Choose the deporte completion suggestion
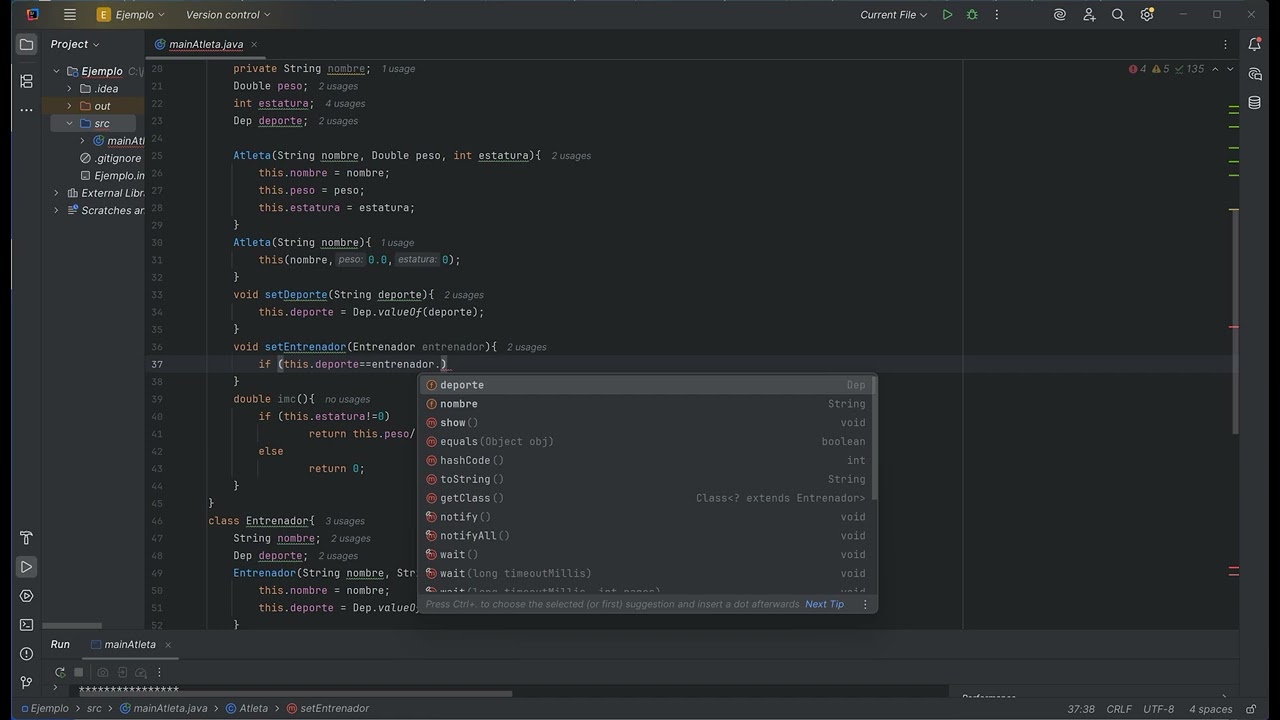 point(646,385)
